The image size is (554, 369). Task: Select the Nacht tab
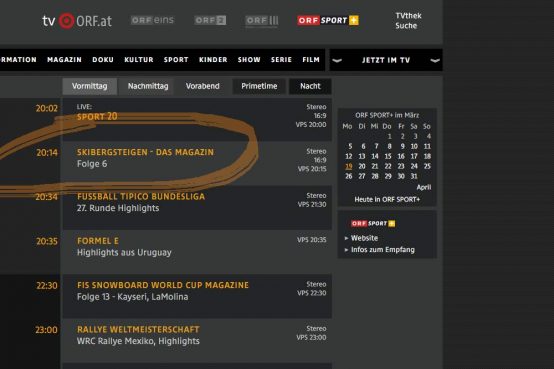[310, 86]
